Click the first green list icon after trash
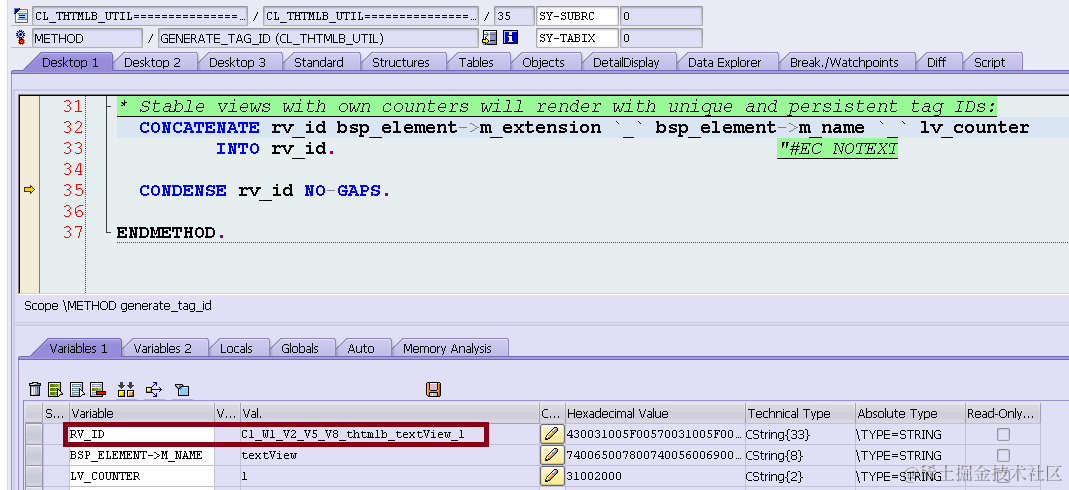 56,389
